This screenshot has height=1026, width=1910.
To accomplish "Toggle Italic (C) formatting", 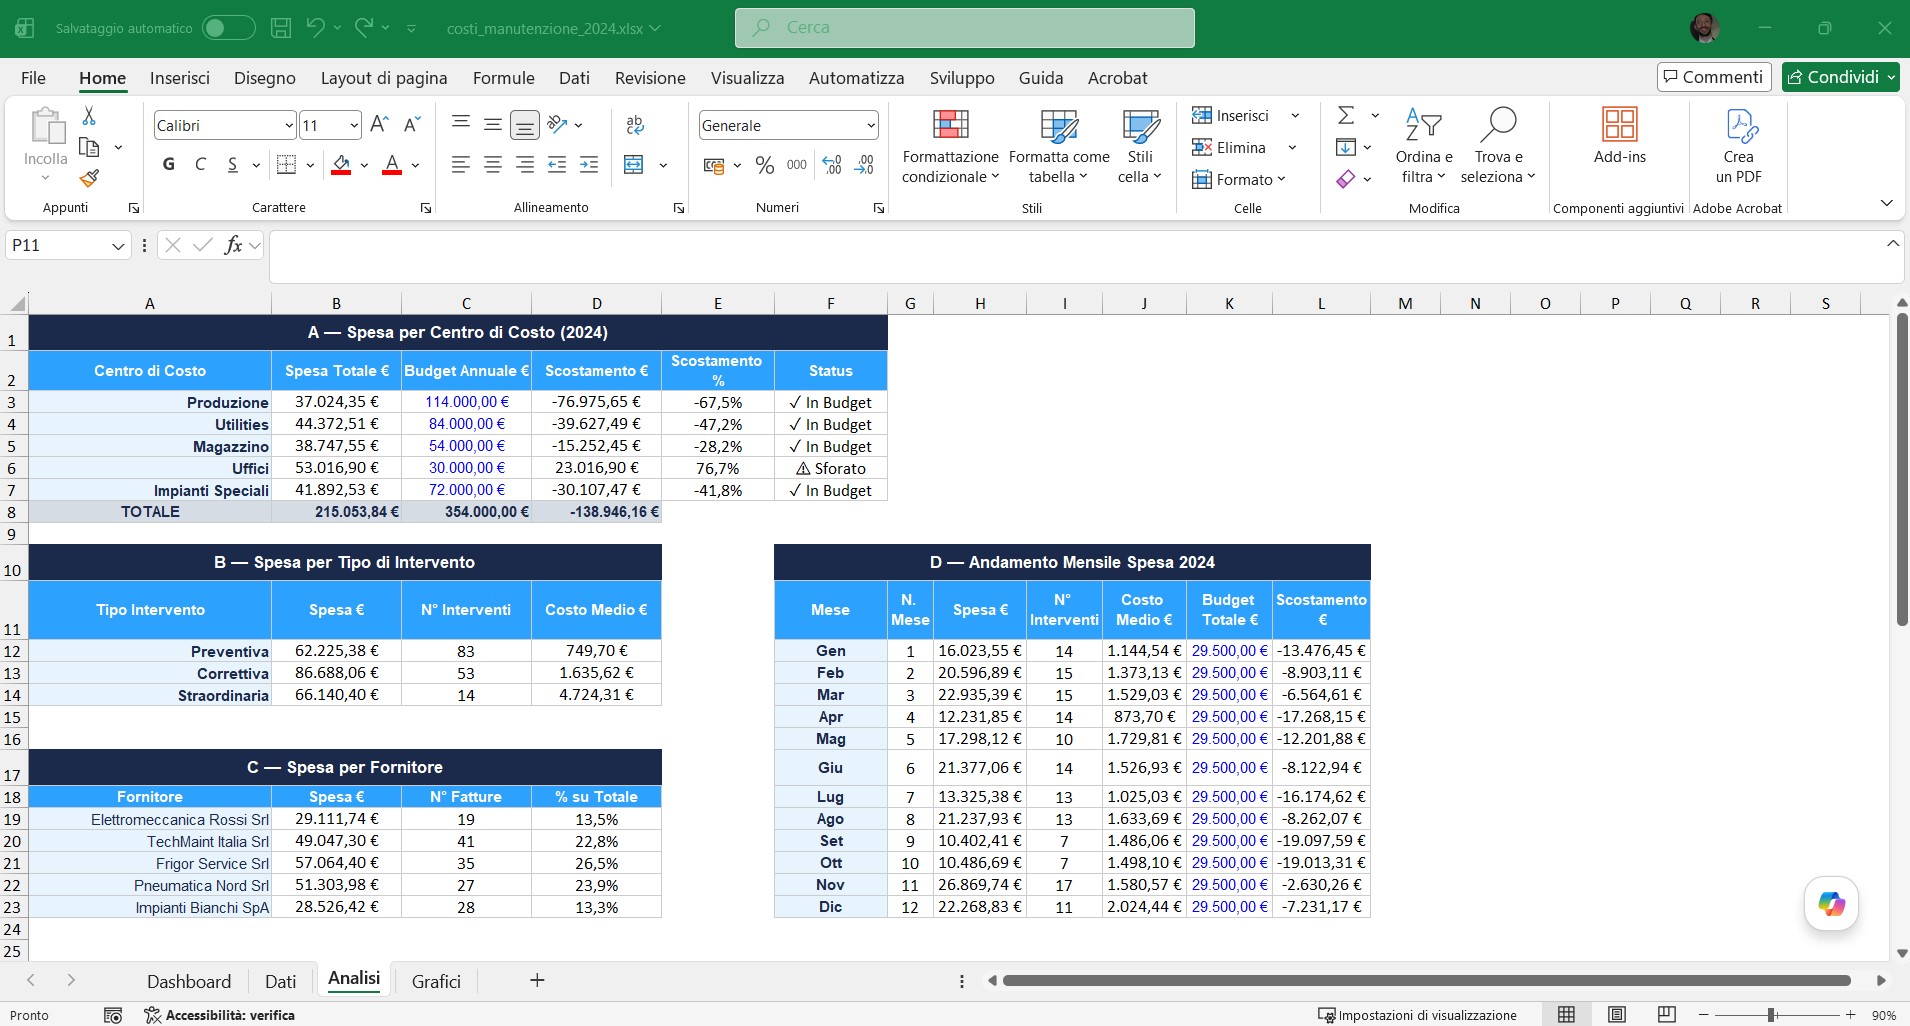I will [x=200, y=165].
